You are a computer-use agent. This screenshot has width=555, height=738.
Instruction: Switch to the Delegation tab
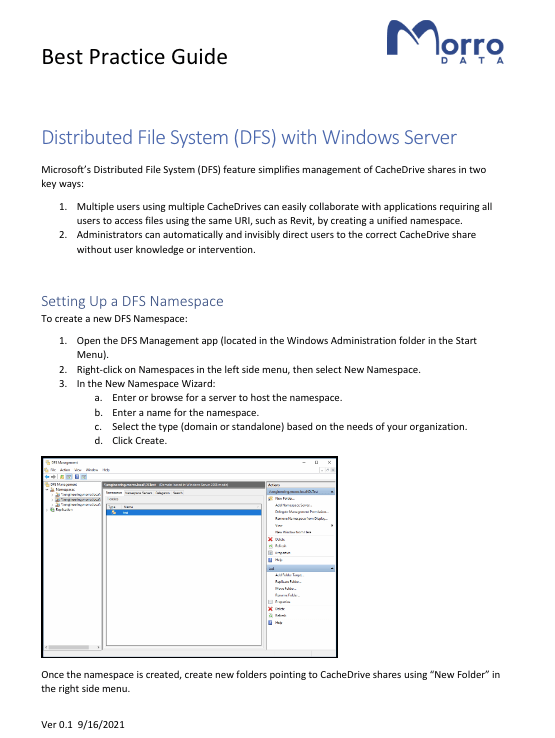tap(163, 493)
